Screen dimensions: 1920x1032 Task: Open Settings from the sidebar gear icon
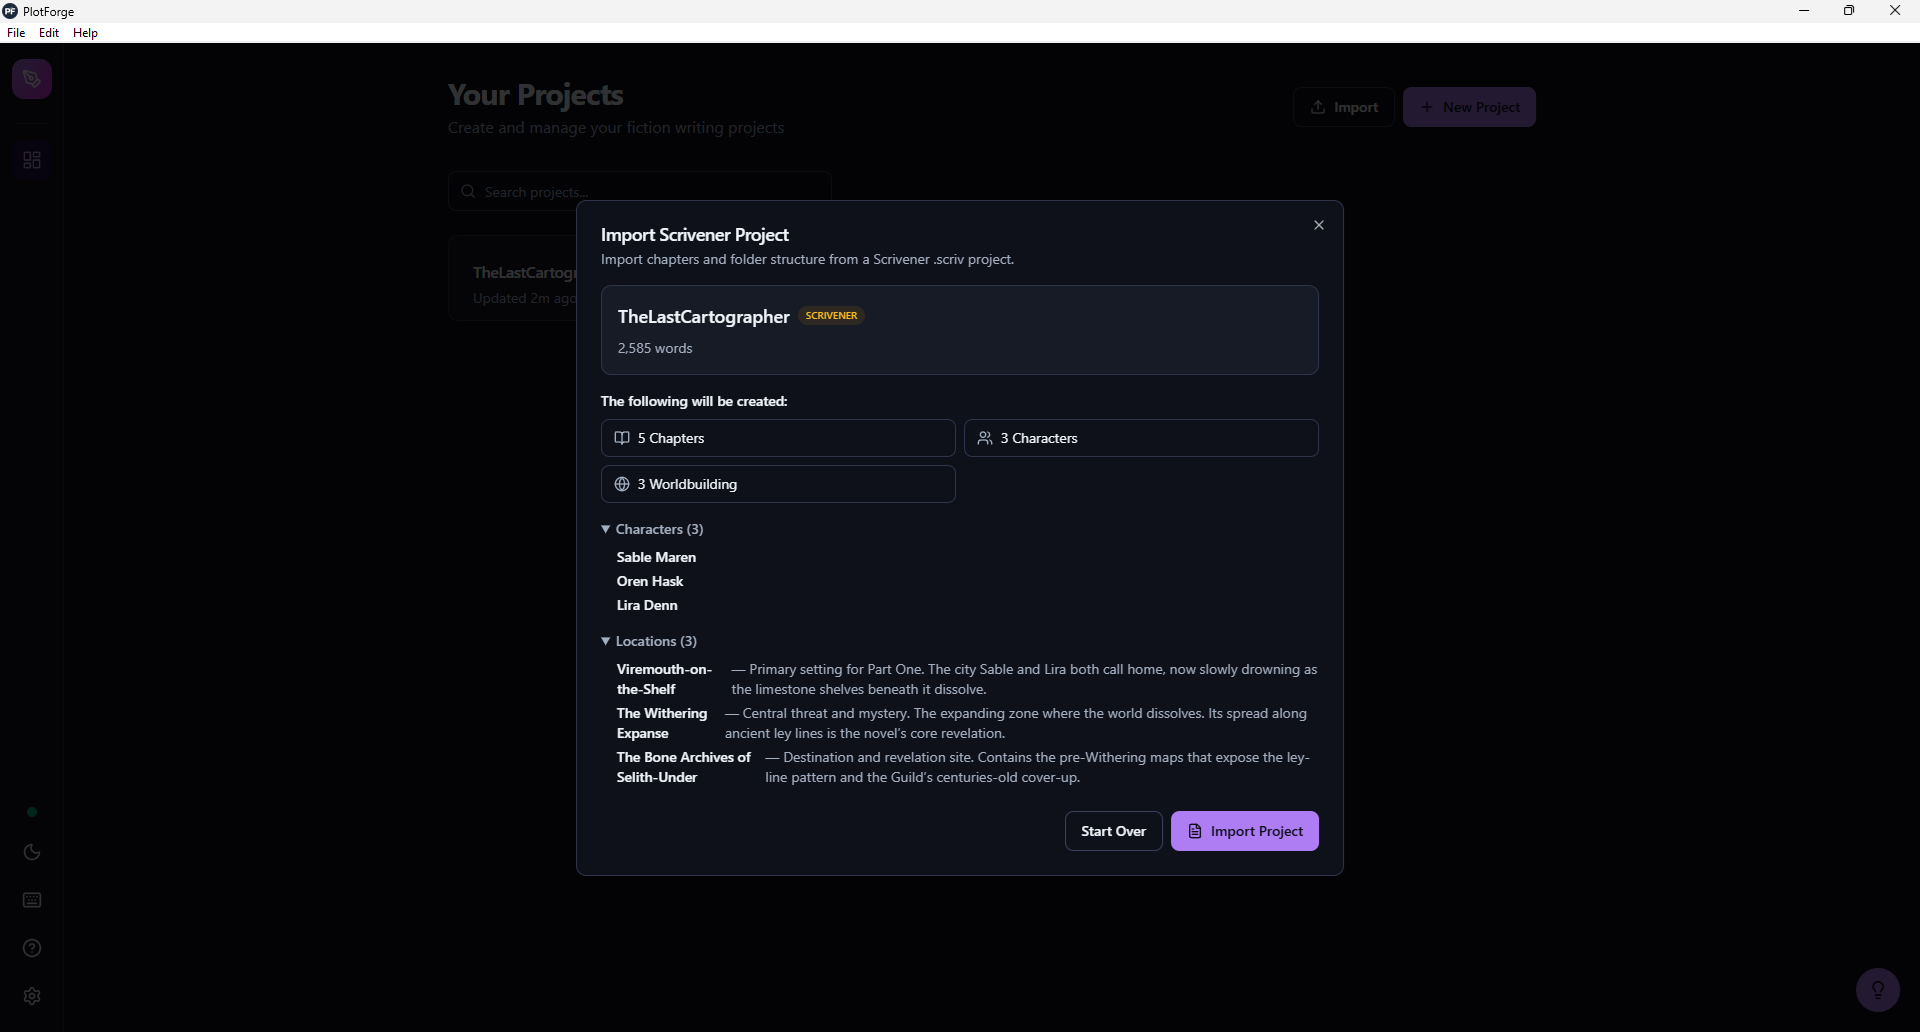31,996
